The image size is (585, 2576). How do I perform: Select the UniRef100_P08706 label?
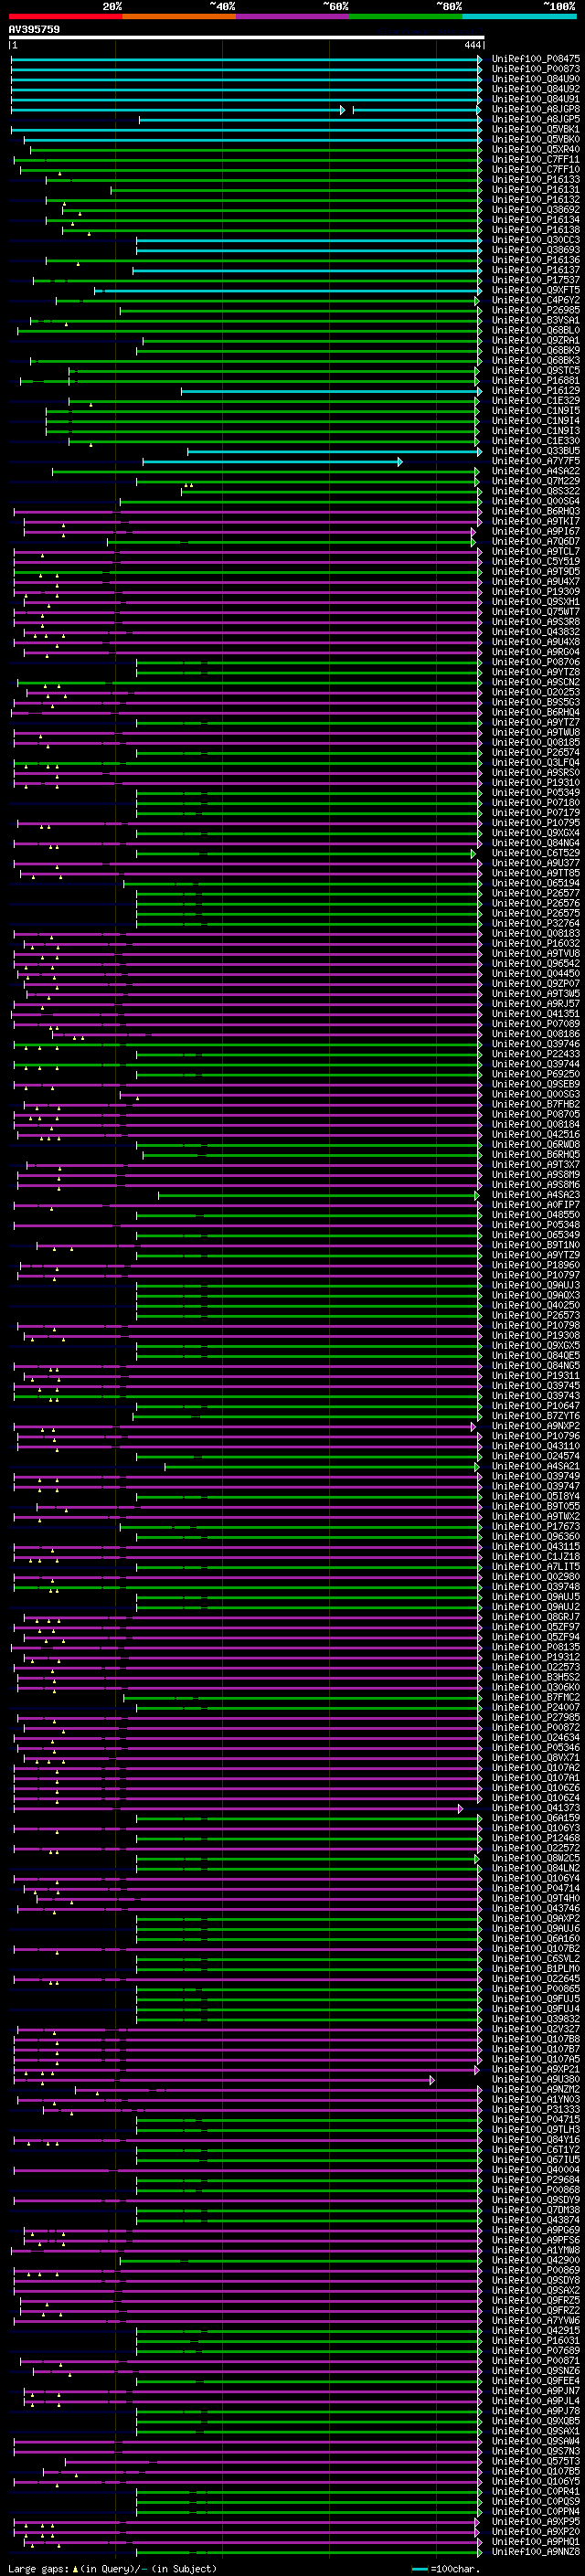tap(536, 662)
